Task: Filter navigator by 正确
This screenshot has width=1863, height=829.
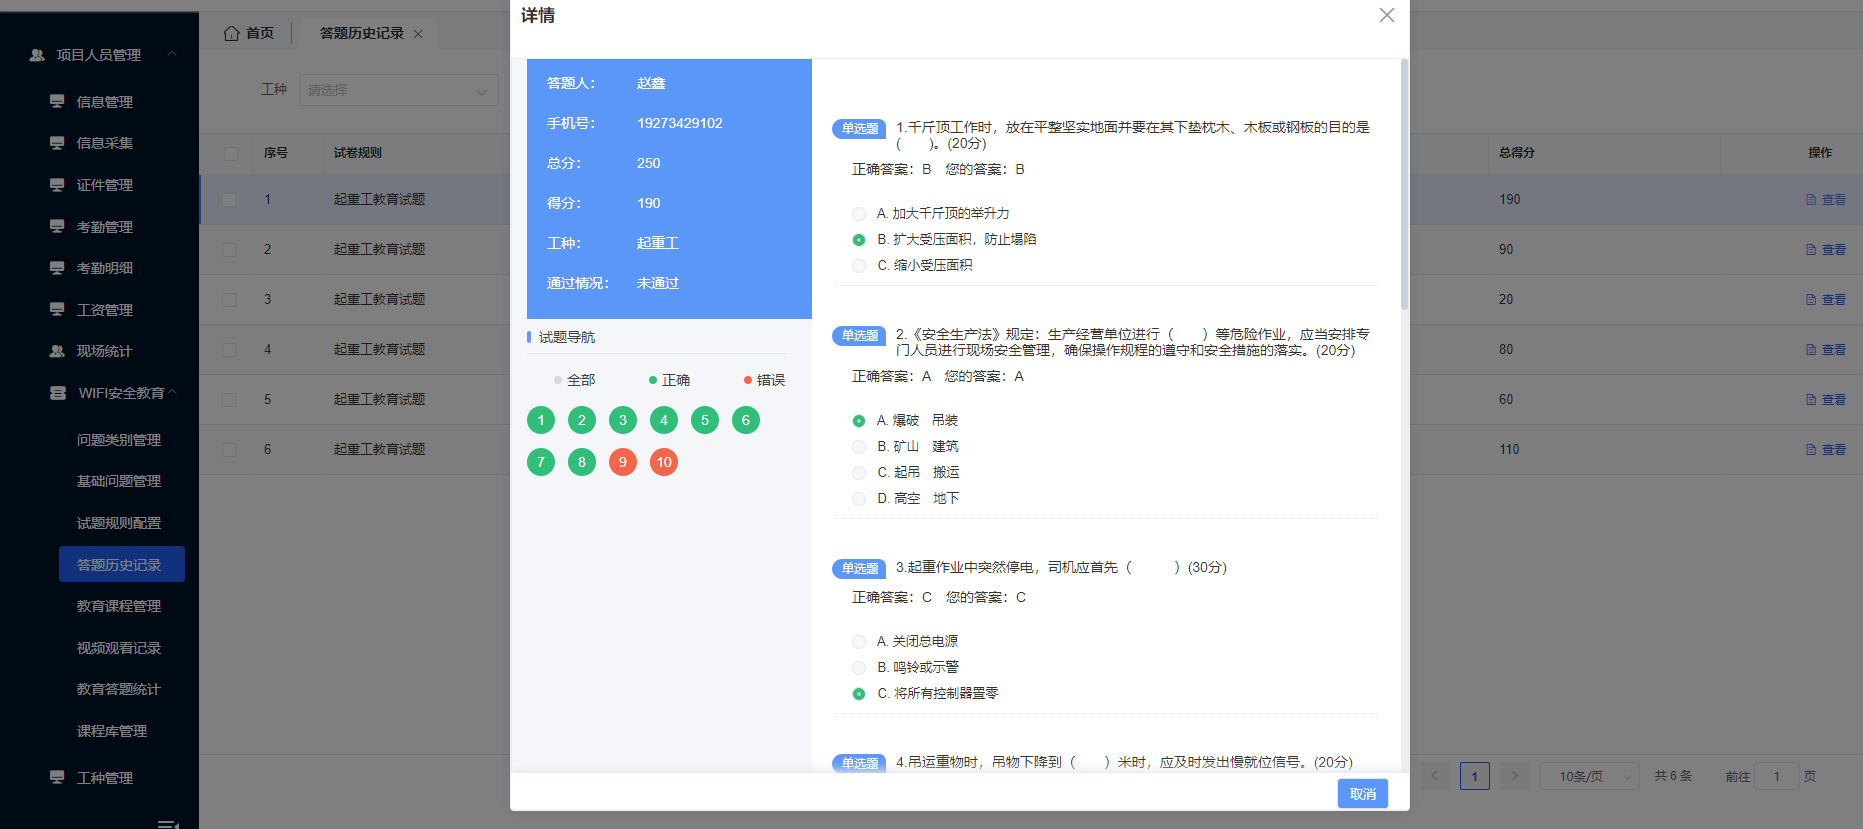Action: (x=670, y=380)
